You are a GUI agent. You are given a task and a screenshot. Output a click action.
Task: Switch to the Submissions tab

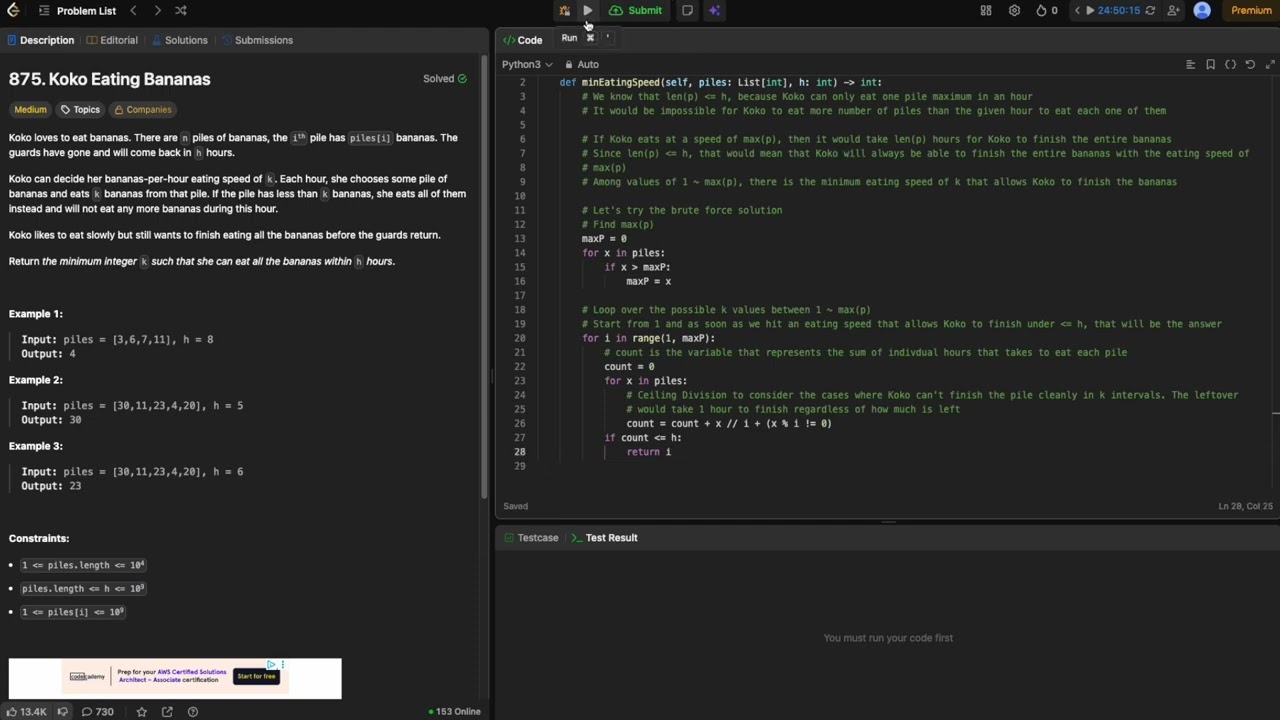point(257,40)
